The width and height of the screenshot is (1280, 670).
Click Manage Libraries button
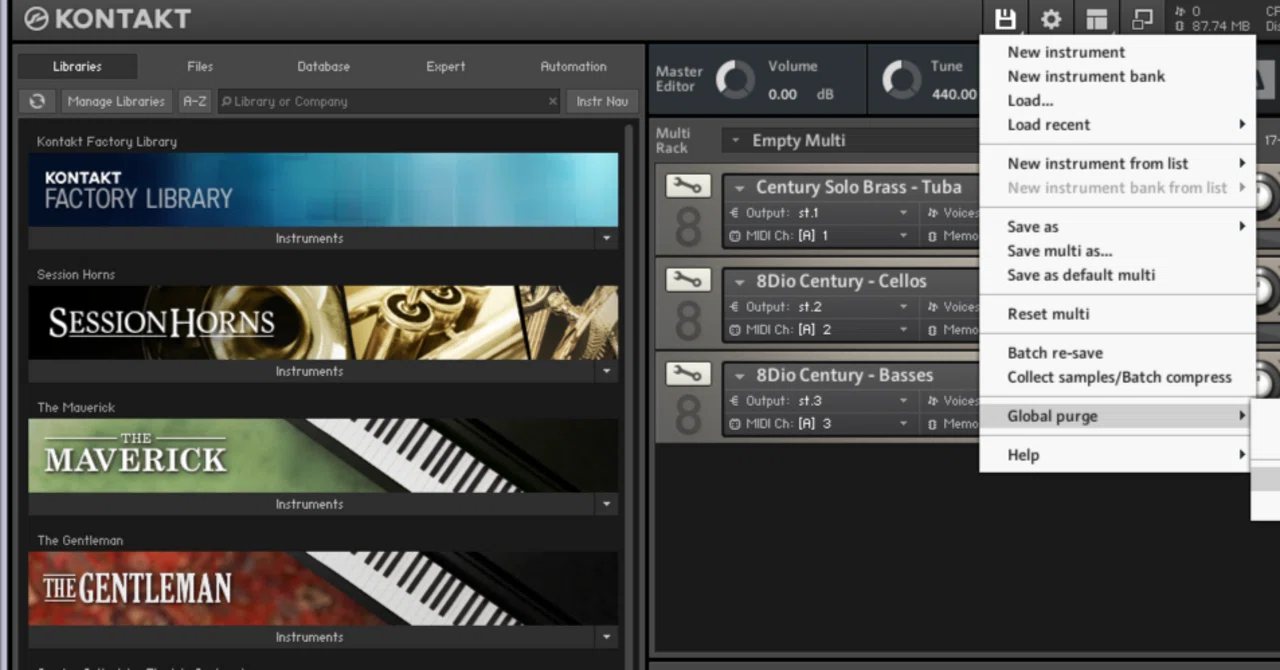click(x=116, y=101)
